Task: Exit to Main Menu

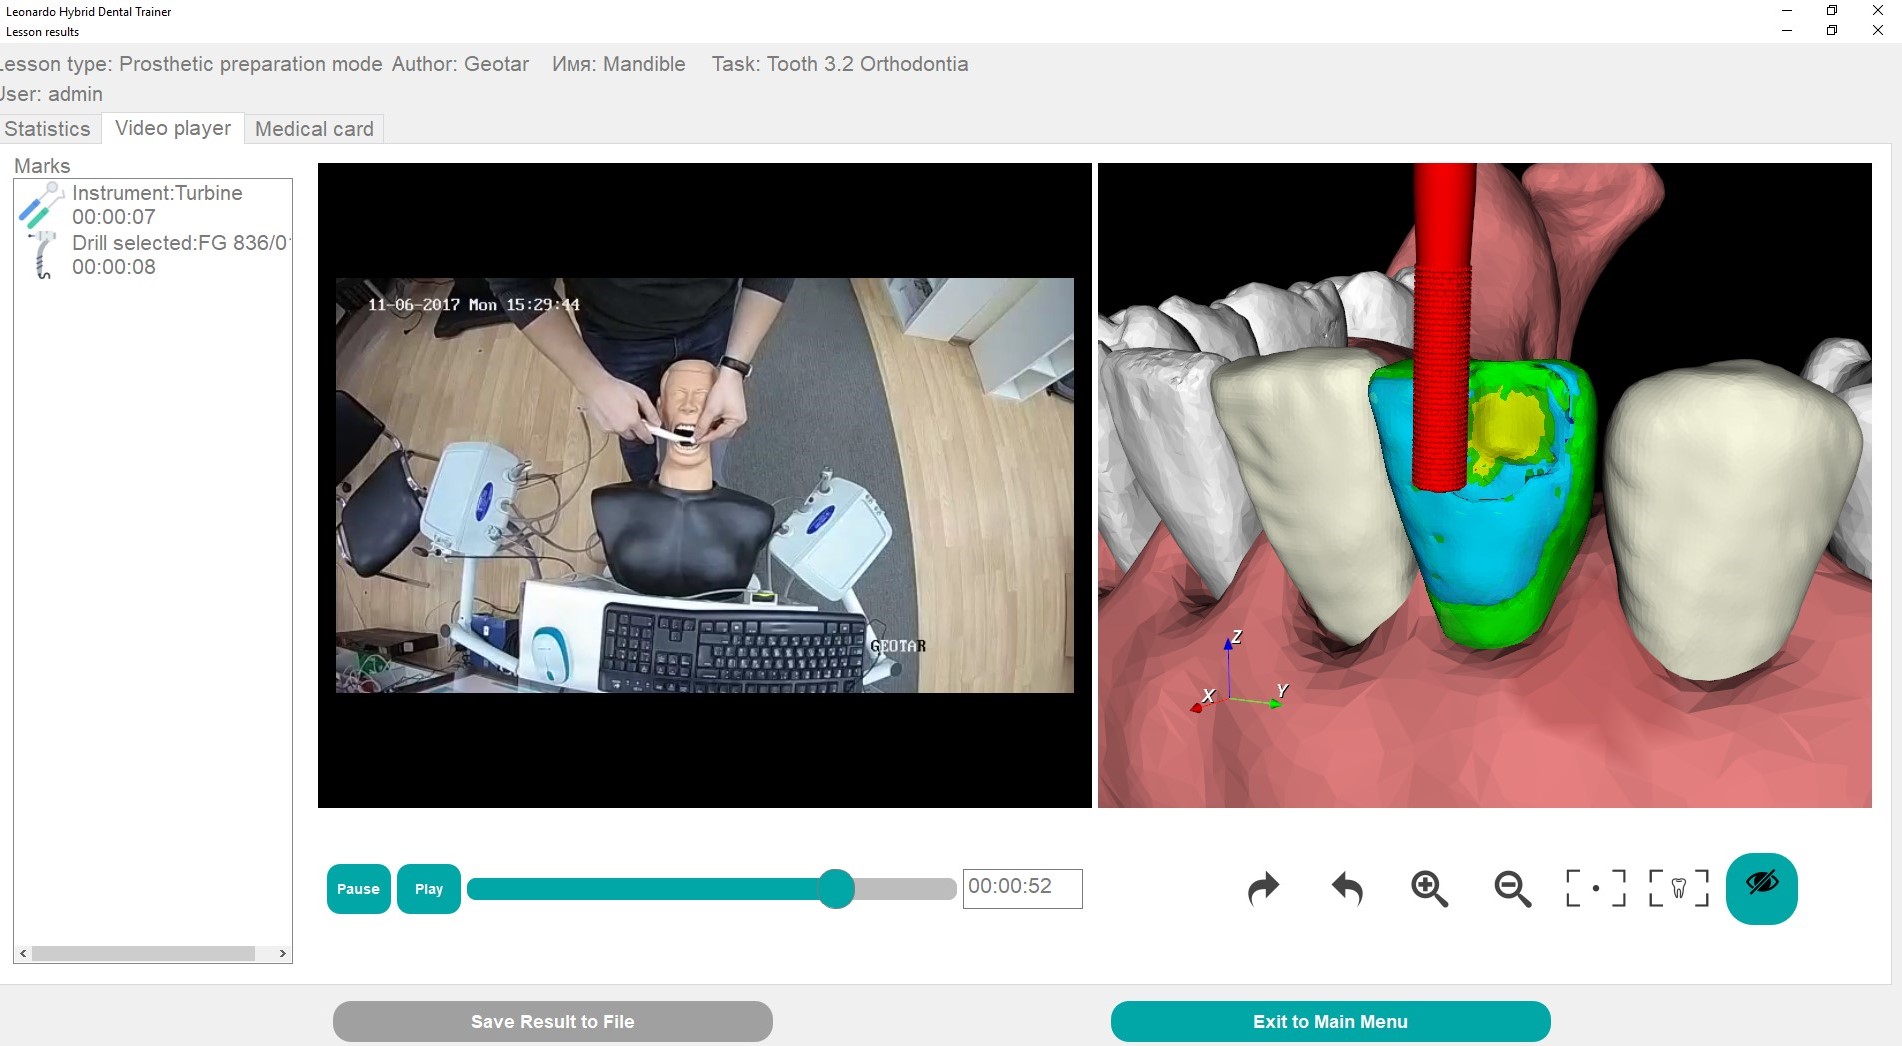Action: tap(1330, 1021)
